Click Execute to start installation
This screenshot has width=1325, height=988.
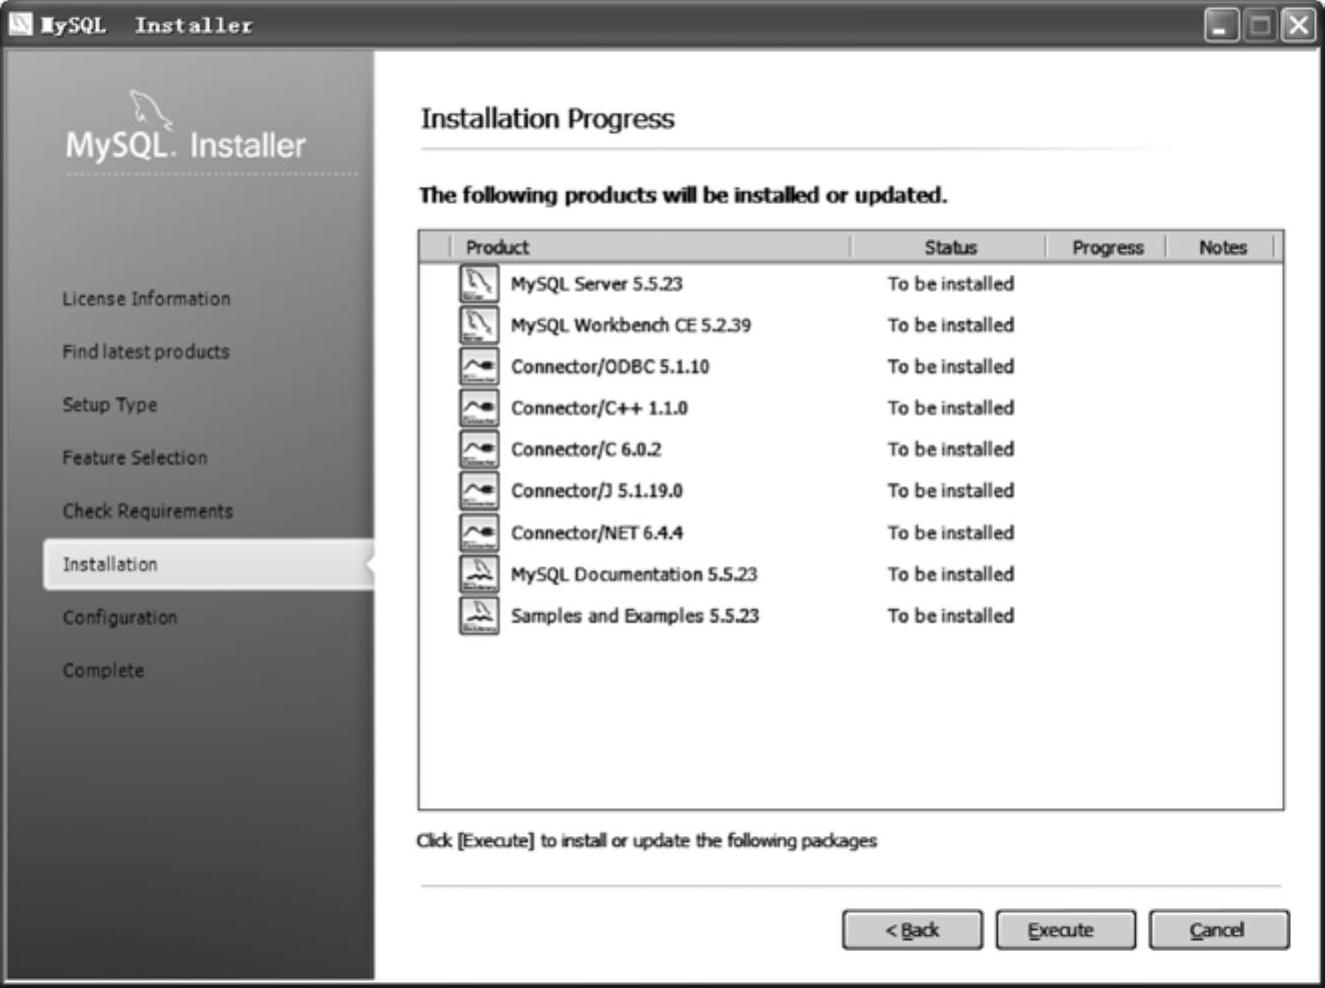1065,930
